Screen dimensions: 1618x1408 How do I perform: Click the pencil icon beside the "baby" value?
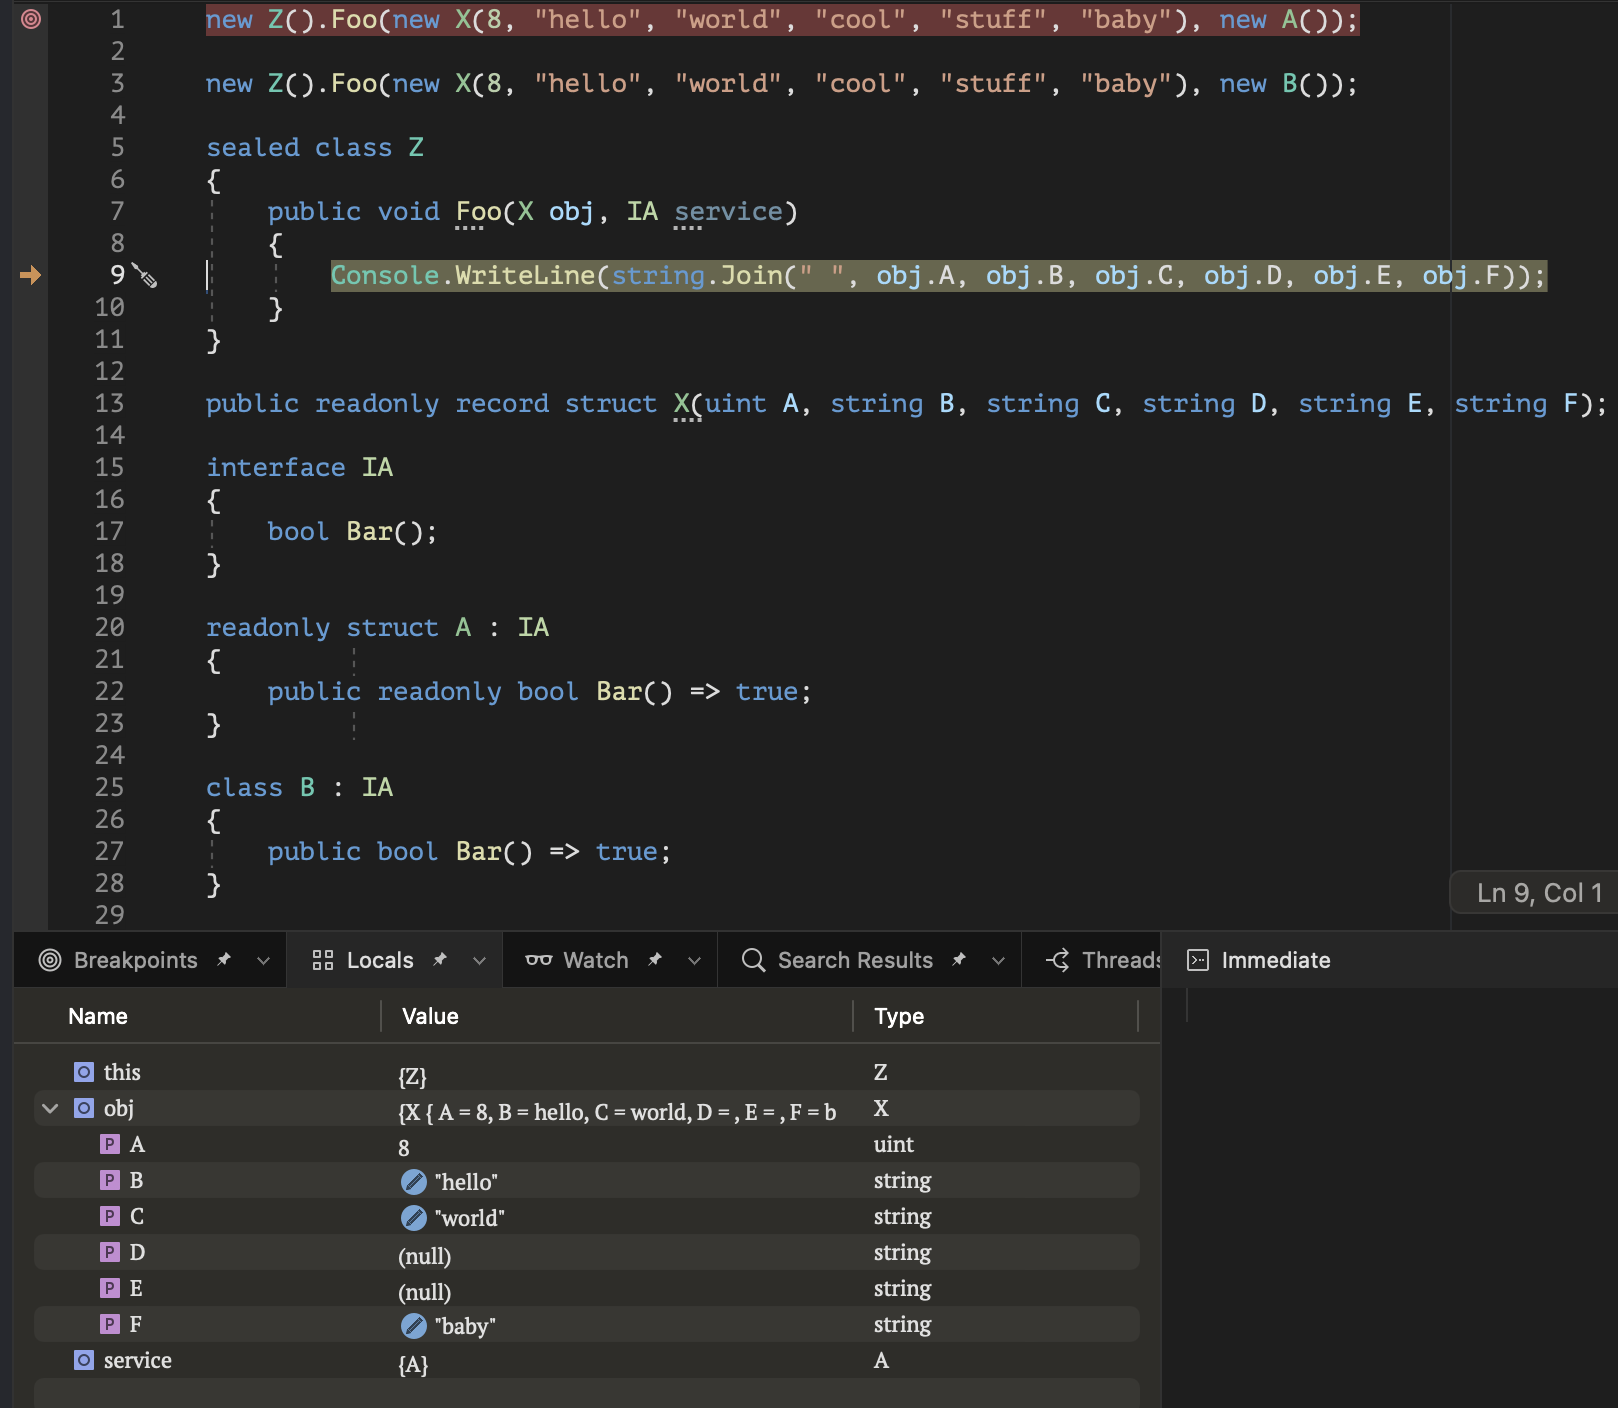(413, 1325)
